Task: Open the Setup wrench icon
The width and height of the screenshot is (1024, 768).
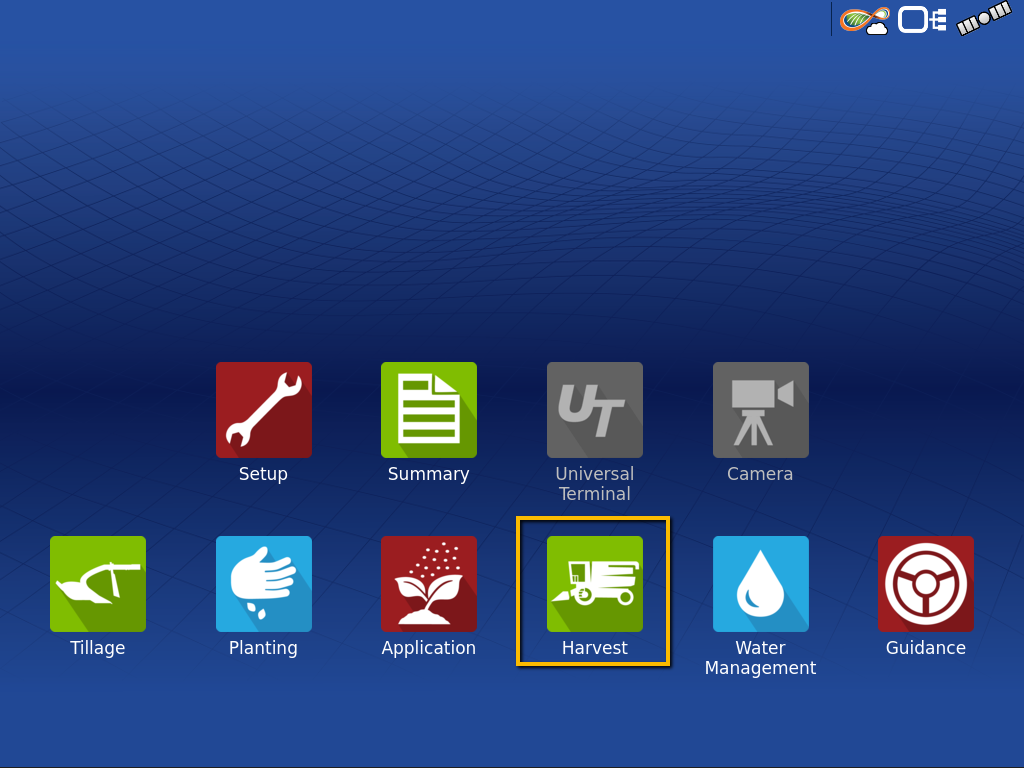Action: tap(264, 410)
